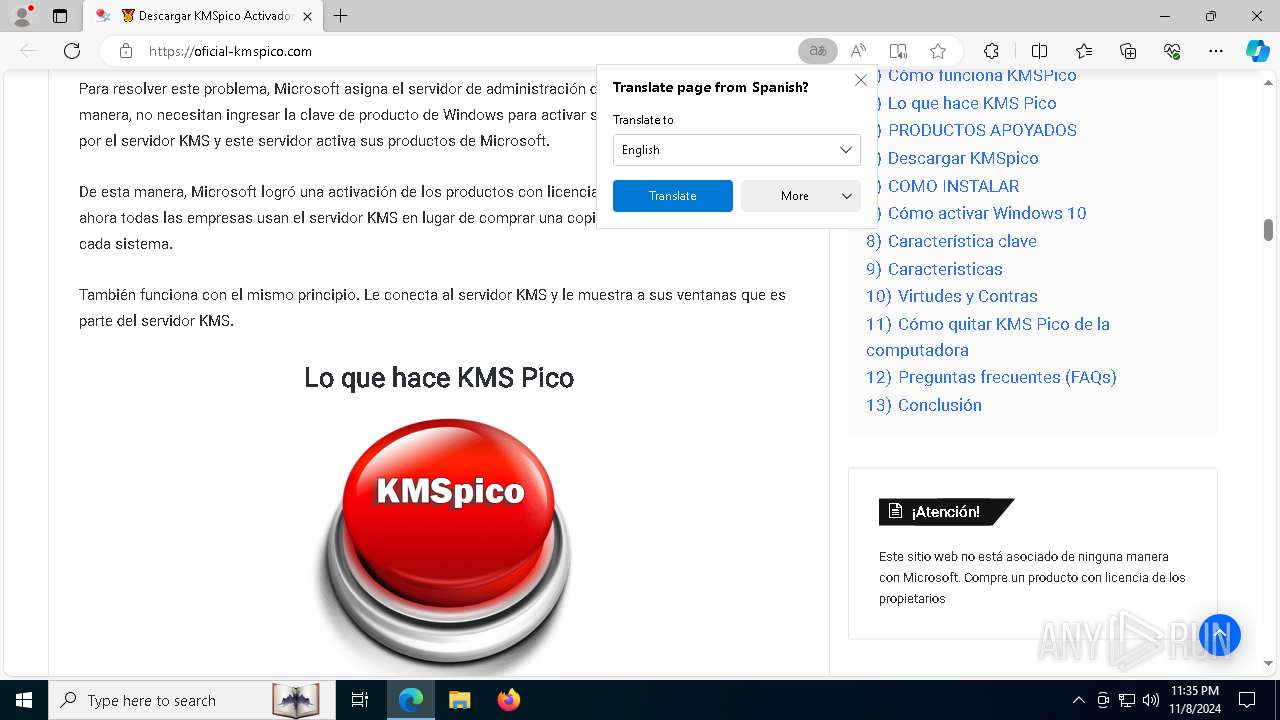Image resolution: width=1280 pixels, height=720 pixels.
Task: Expand the More options dropdown
Action: pos(801,196)
